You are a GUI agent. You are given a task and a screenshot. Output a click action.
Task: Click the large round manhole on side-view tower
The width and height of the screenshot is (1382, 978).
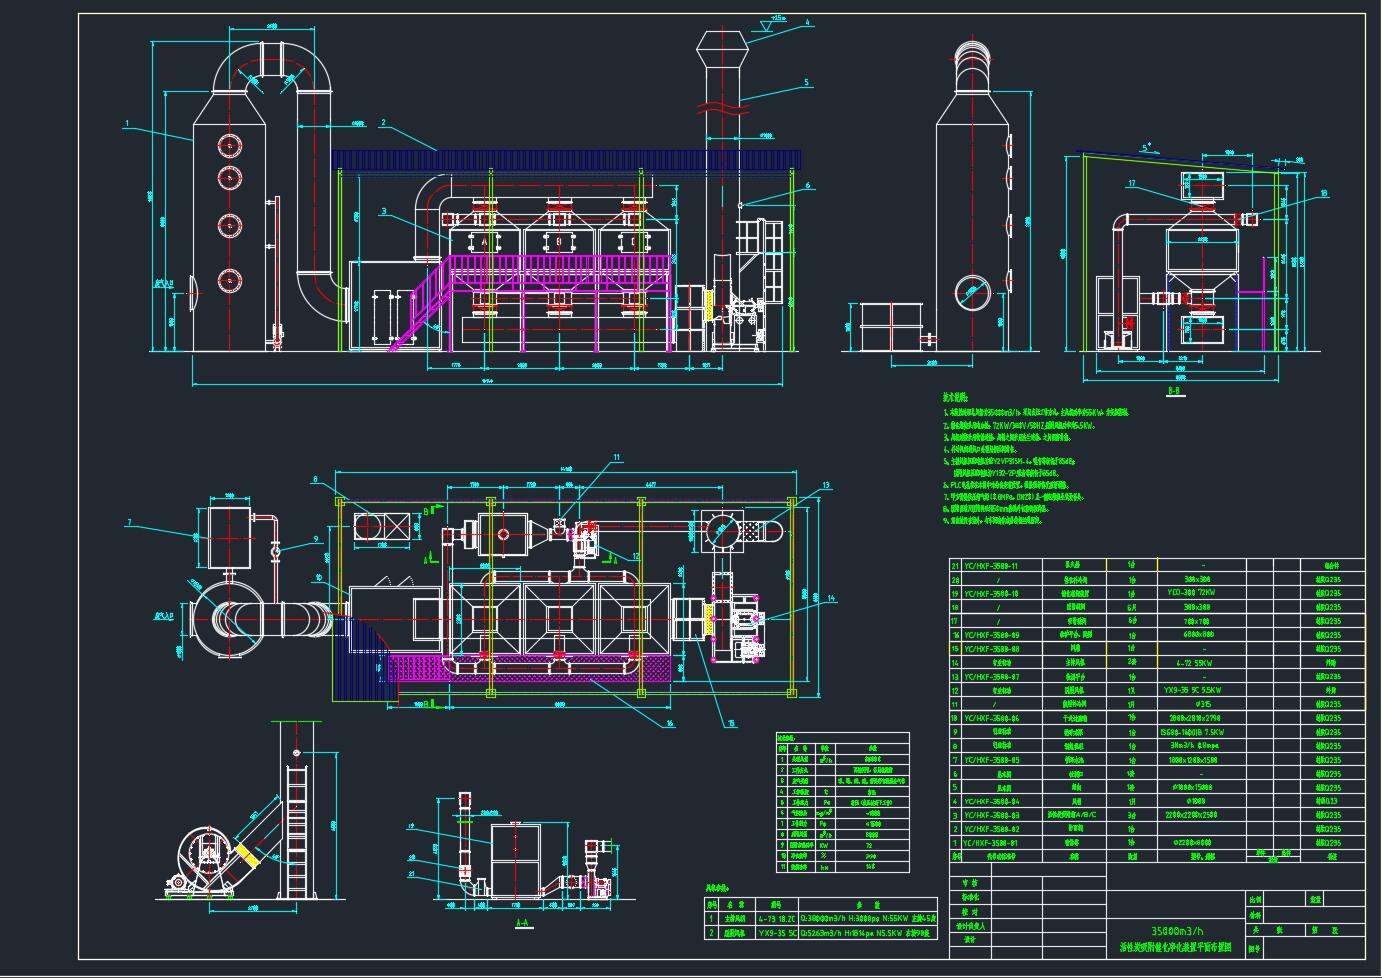point(970,293)
